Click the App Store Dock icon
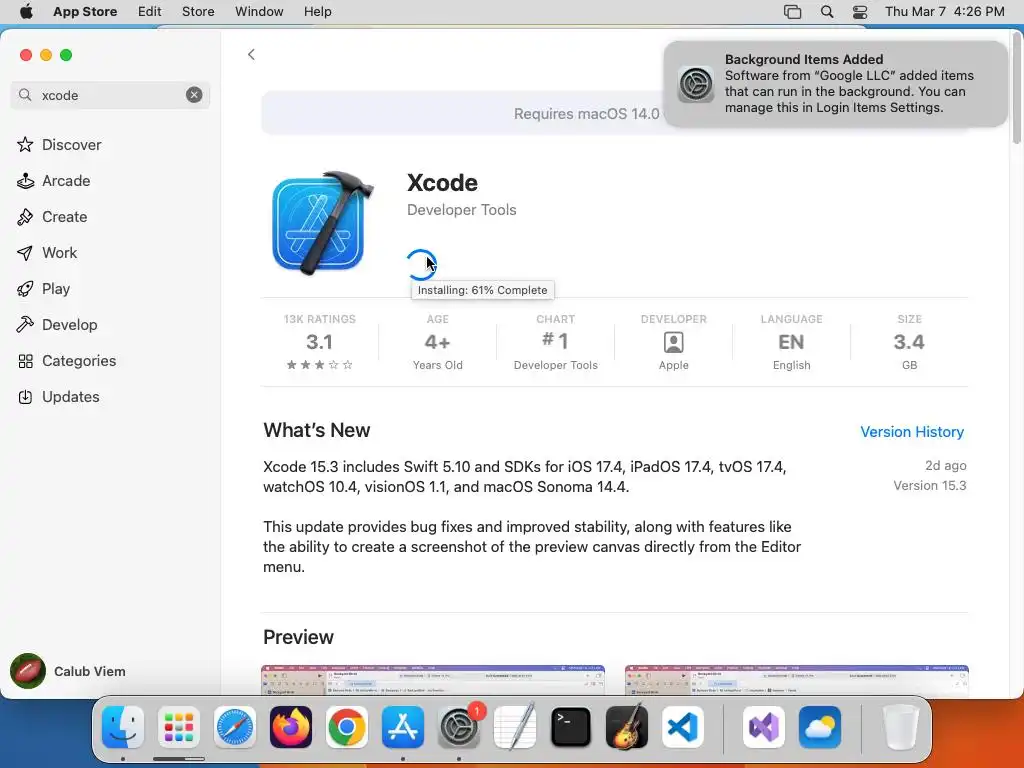The width and height of the screenshot is (1024, 768). [403, 727]
